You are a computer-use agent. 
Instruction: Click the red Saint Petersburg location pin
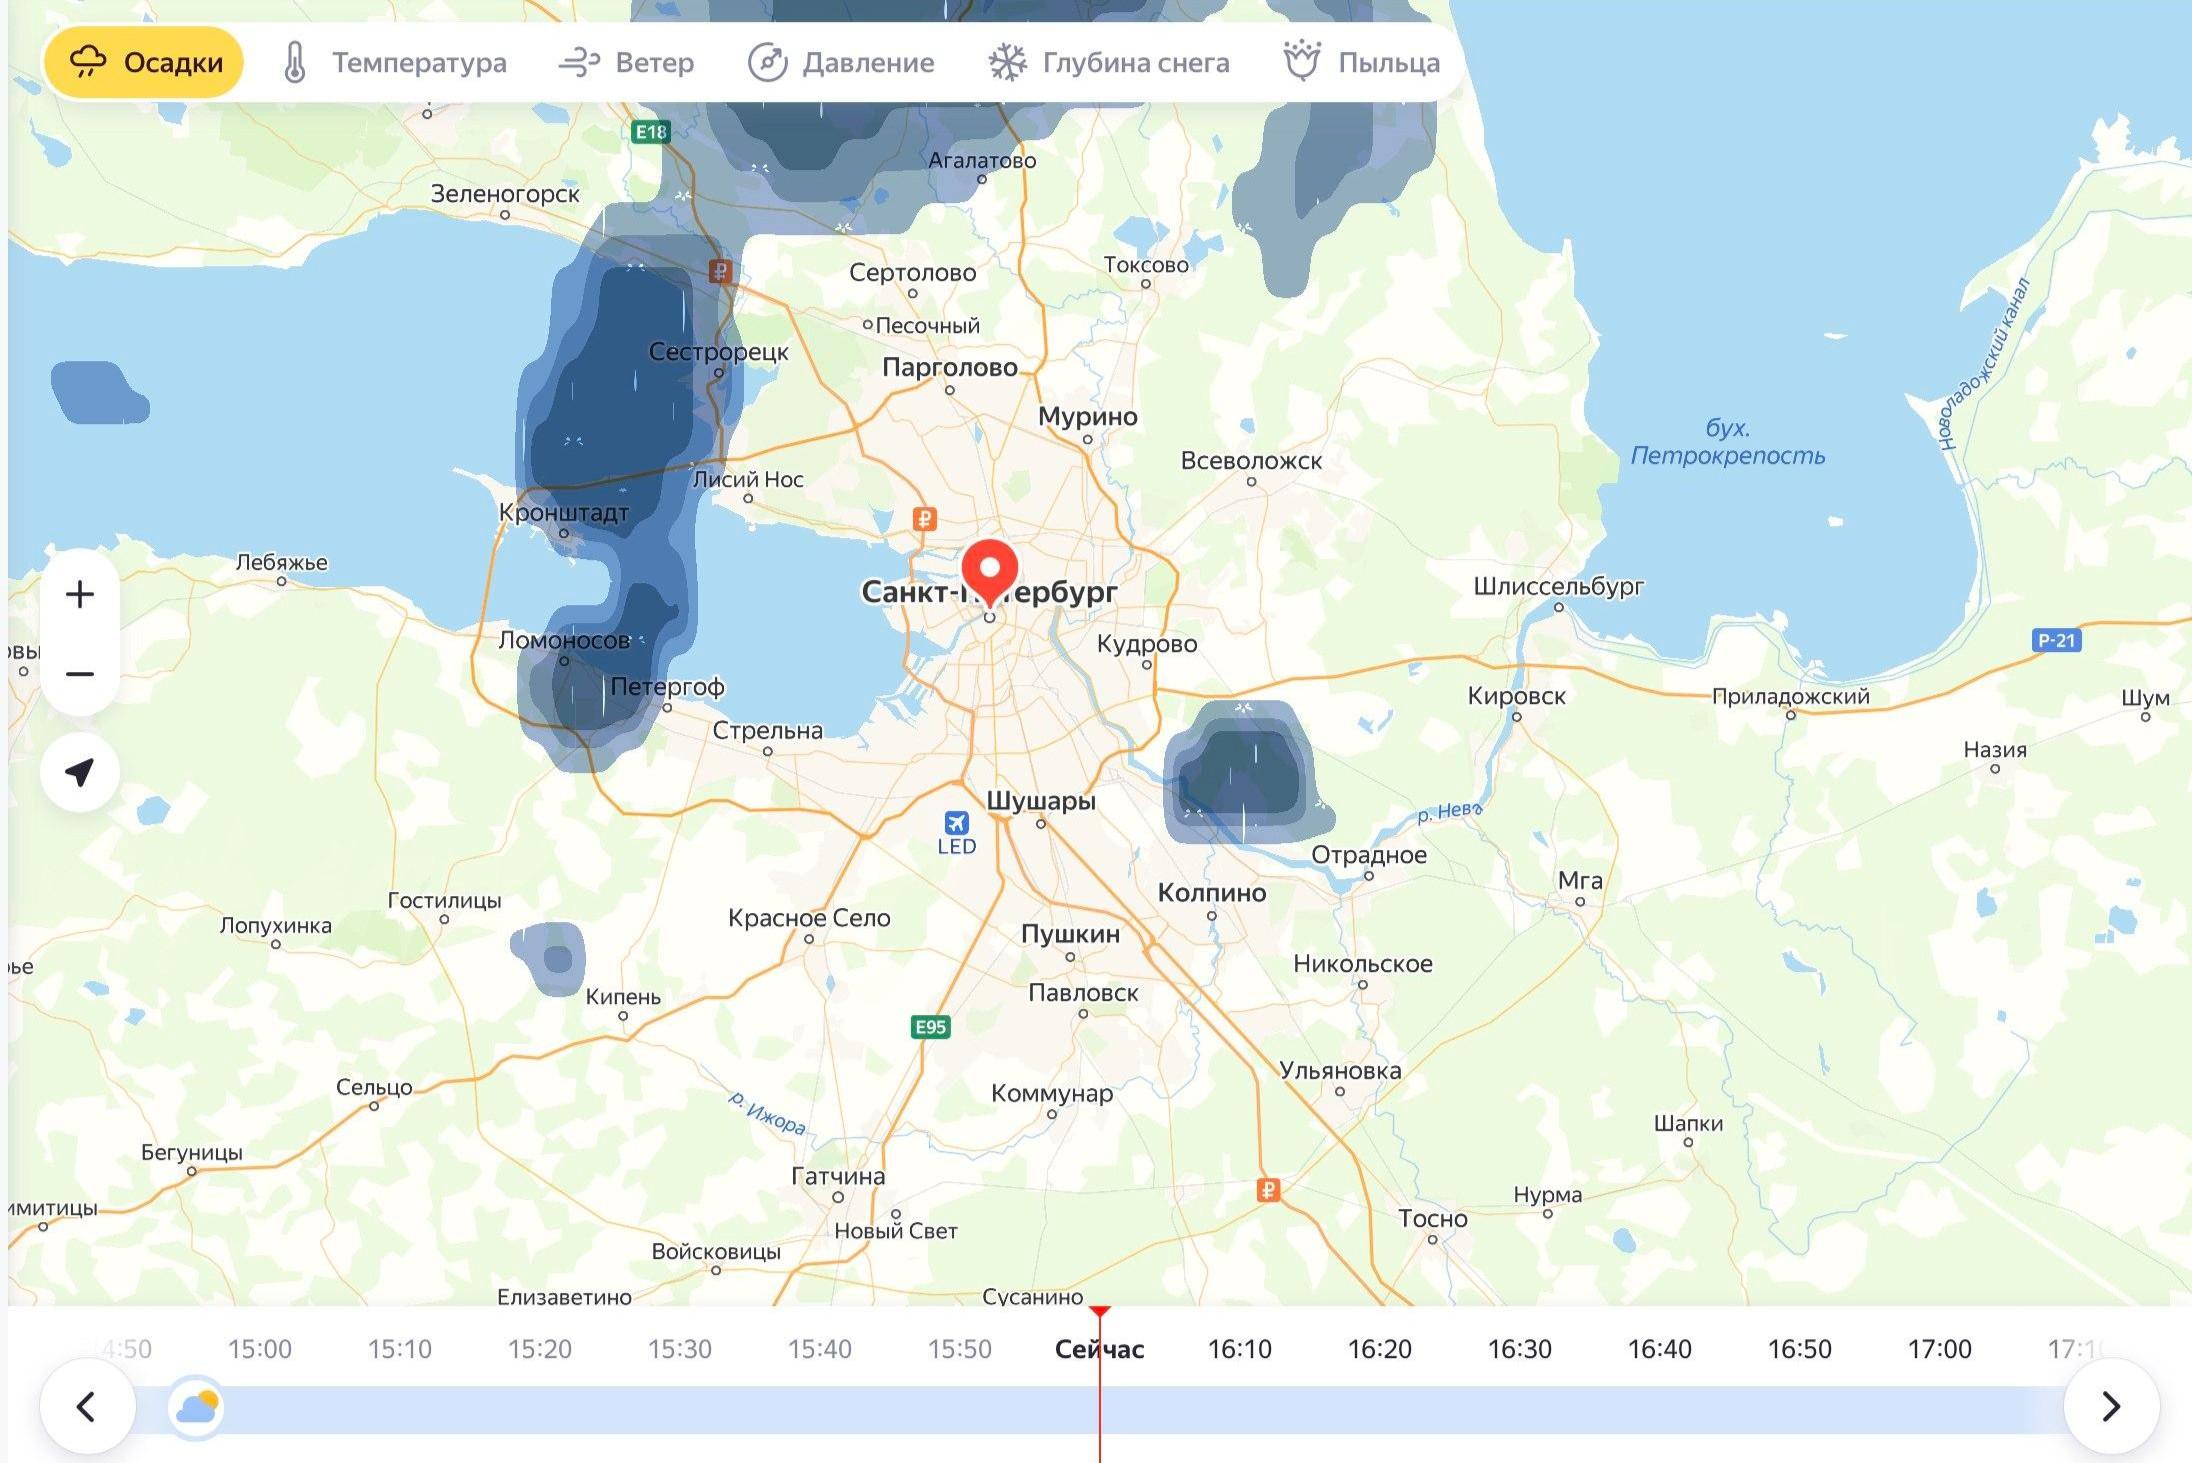click(989, 570)
